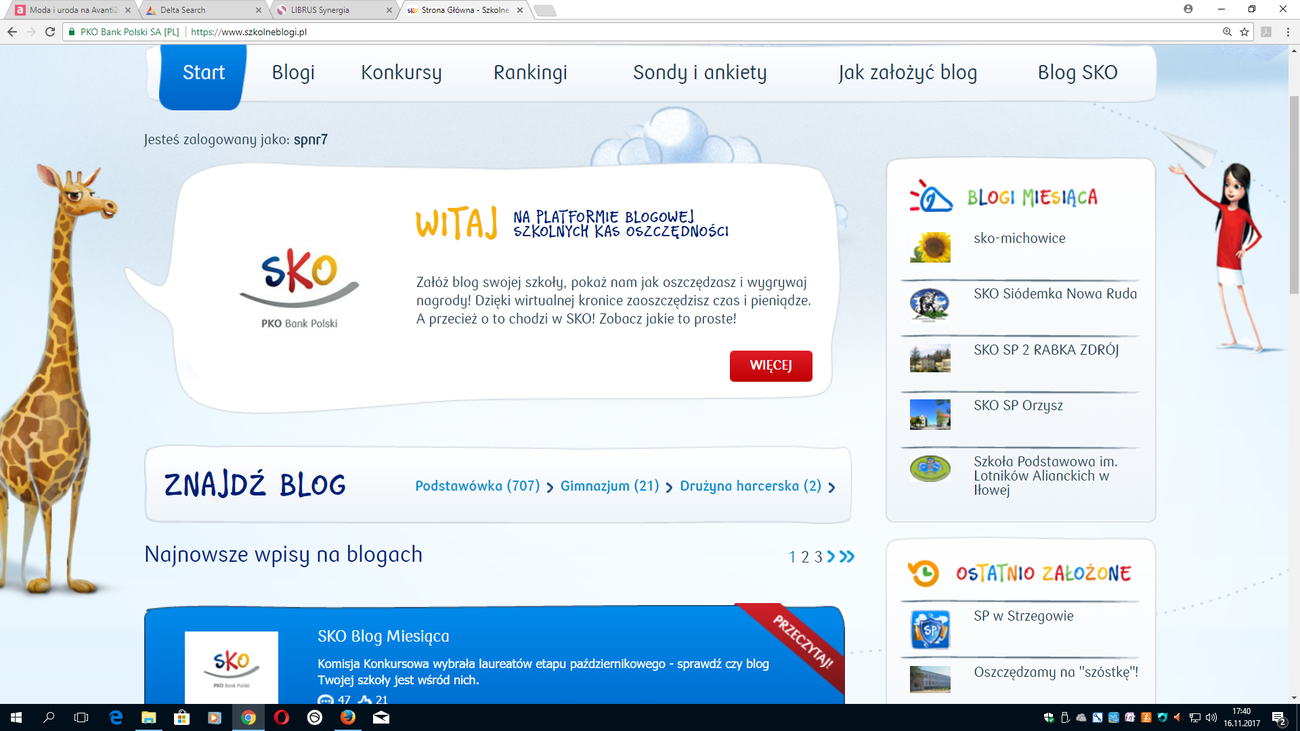Open the Blogi menu item
The width and height of the screenshot is (1300, 731).
pyautogui.click(x=293, y=73)
